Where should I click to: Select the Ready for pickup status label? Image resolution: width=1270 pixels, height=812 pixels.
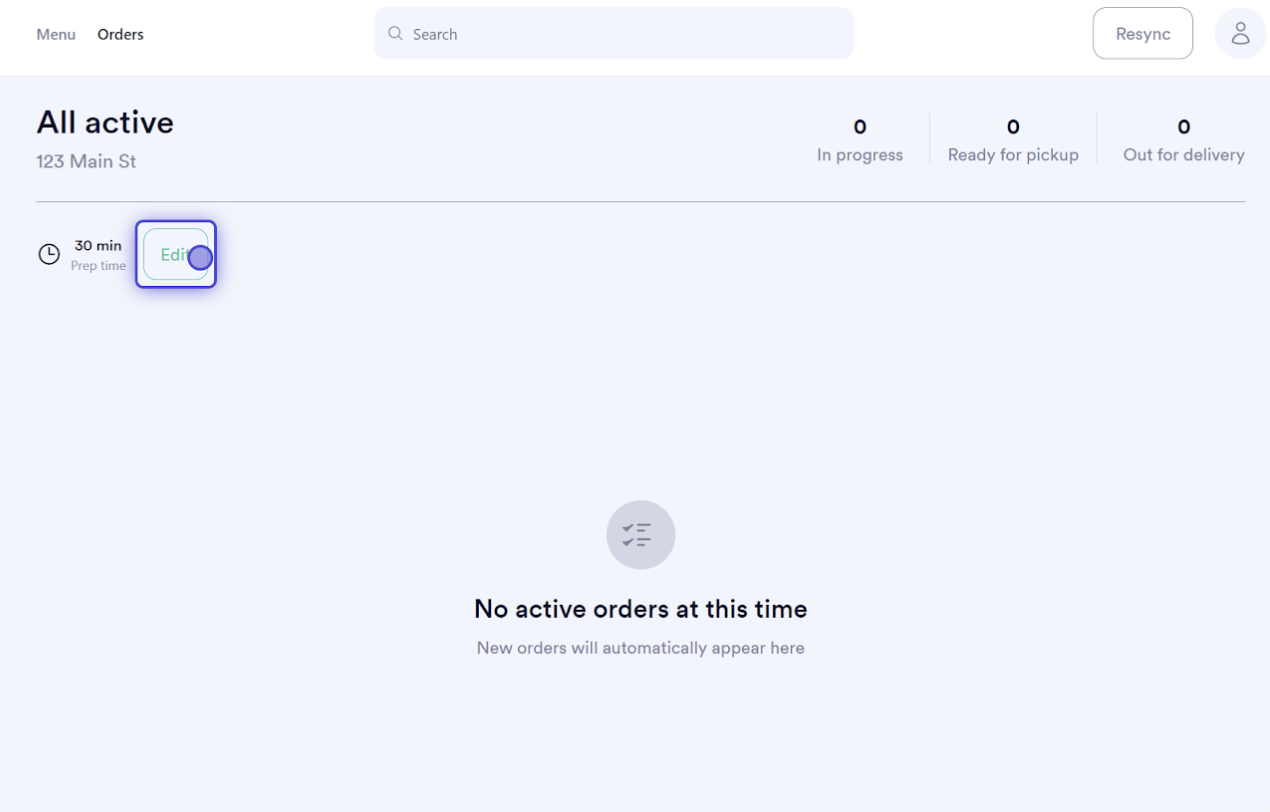coord(1013,155)
